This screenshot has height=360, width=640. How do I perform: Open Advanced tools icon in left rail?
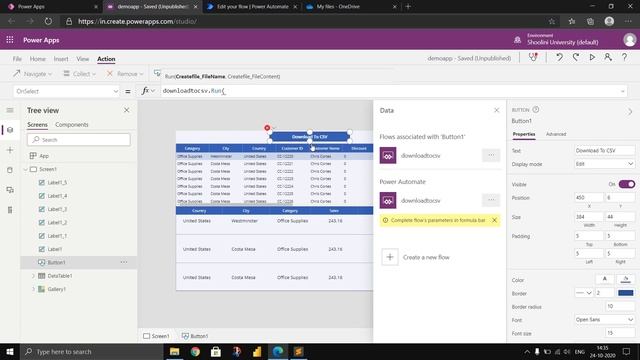pos(10,210)
